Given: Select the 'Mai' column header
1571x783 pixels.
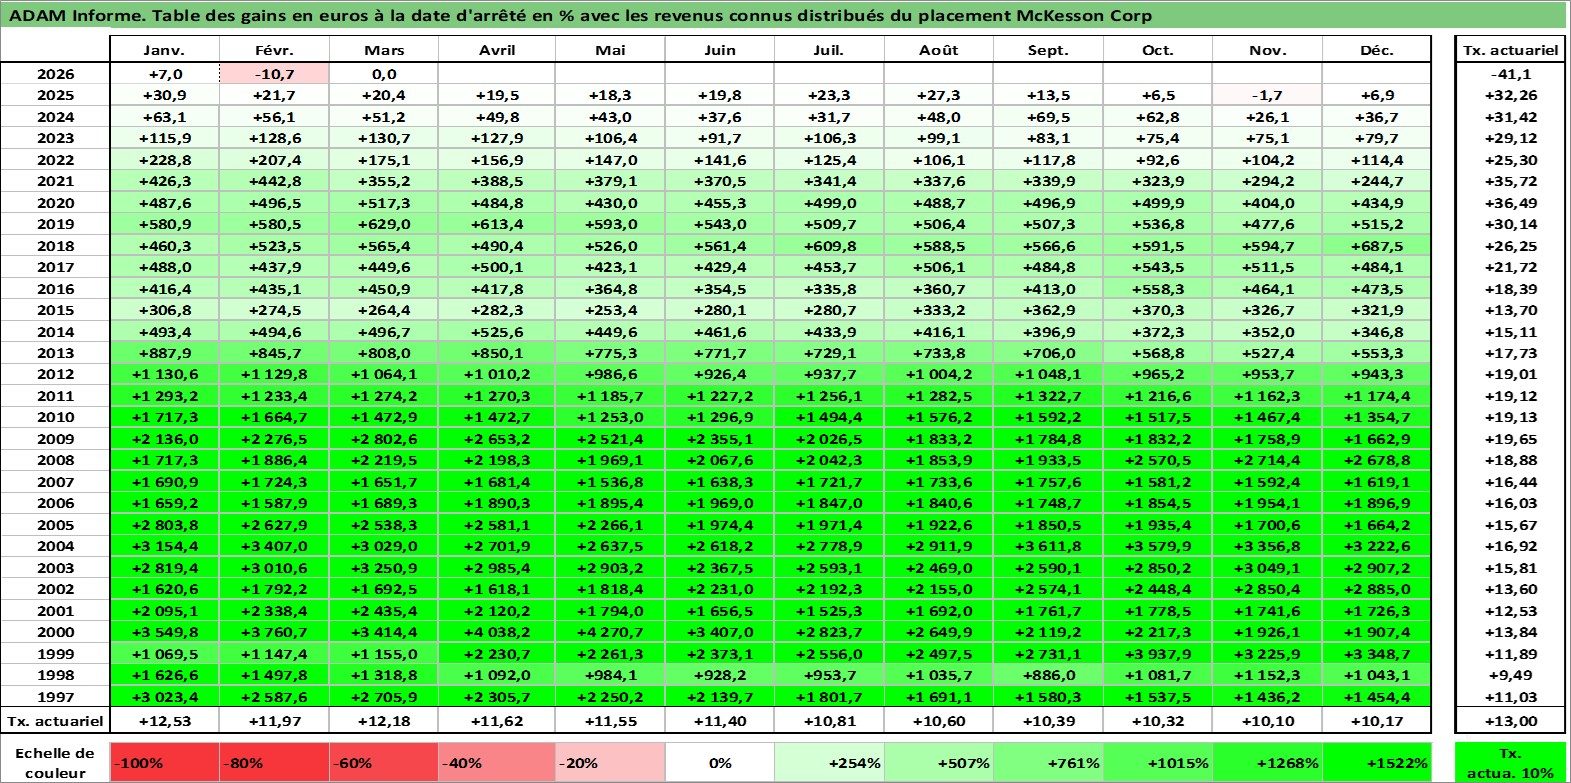Looking at the screenshot, I should pos(610,50).
